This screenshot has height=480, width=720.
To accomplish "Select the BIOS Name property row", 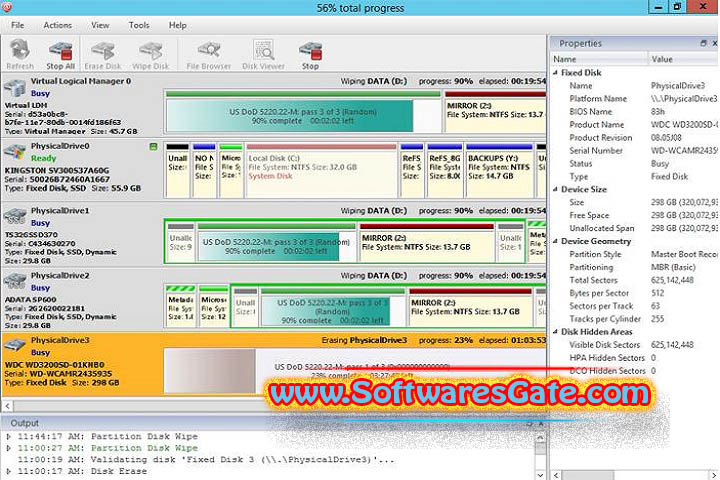I will tap(635, 112).
